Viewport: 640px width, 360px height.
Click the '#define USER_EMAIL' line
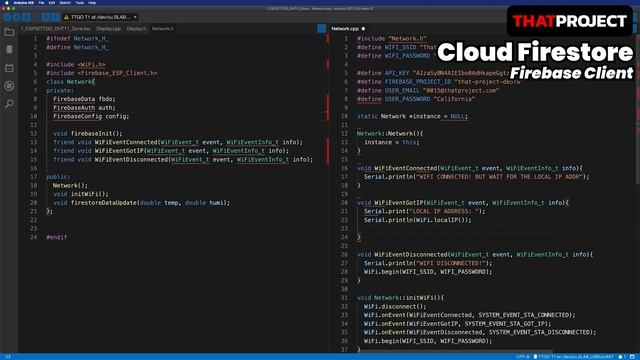click(428, 91)
